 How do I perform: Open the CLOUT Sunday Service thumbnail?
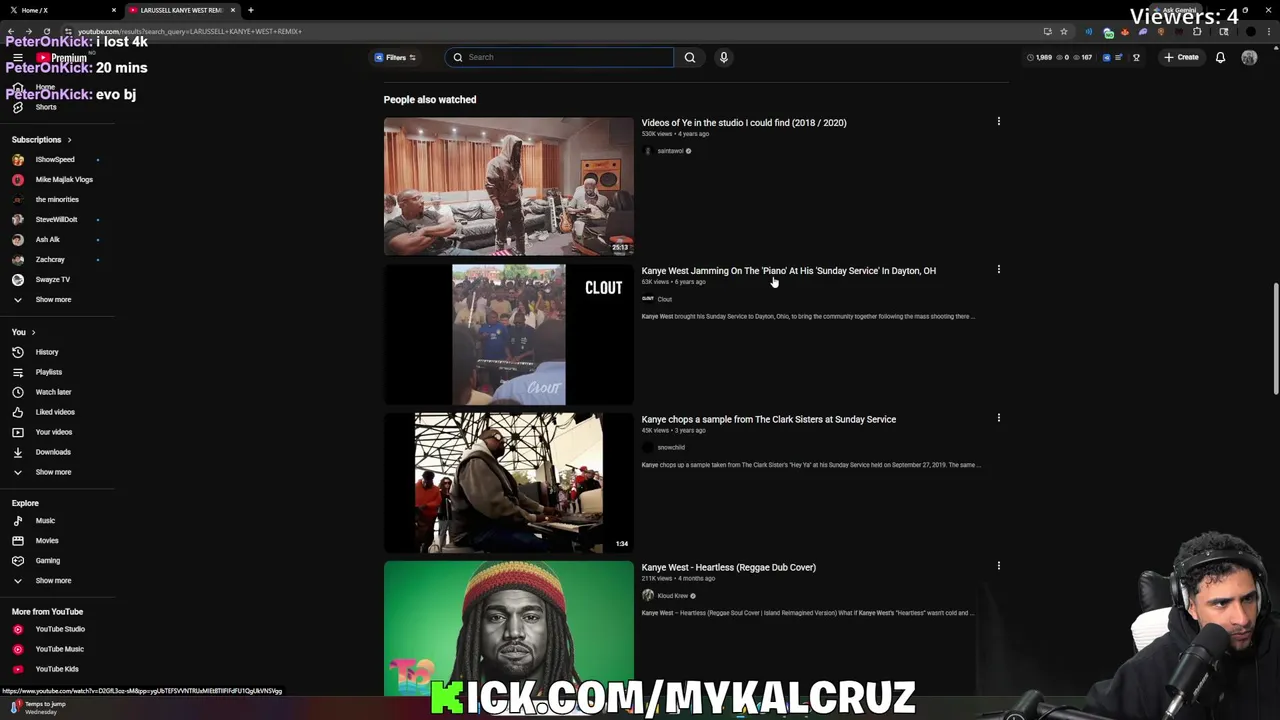(508, 335)
